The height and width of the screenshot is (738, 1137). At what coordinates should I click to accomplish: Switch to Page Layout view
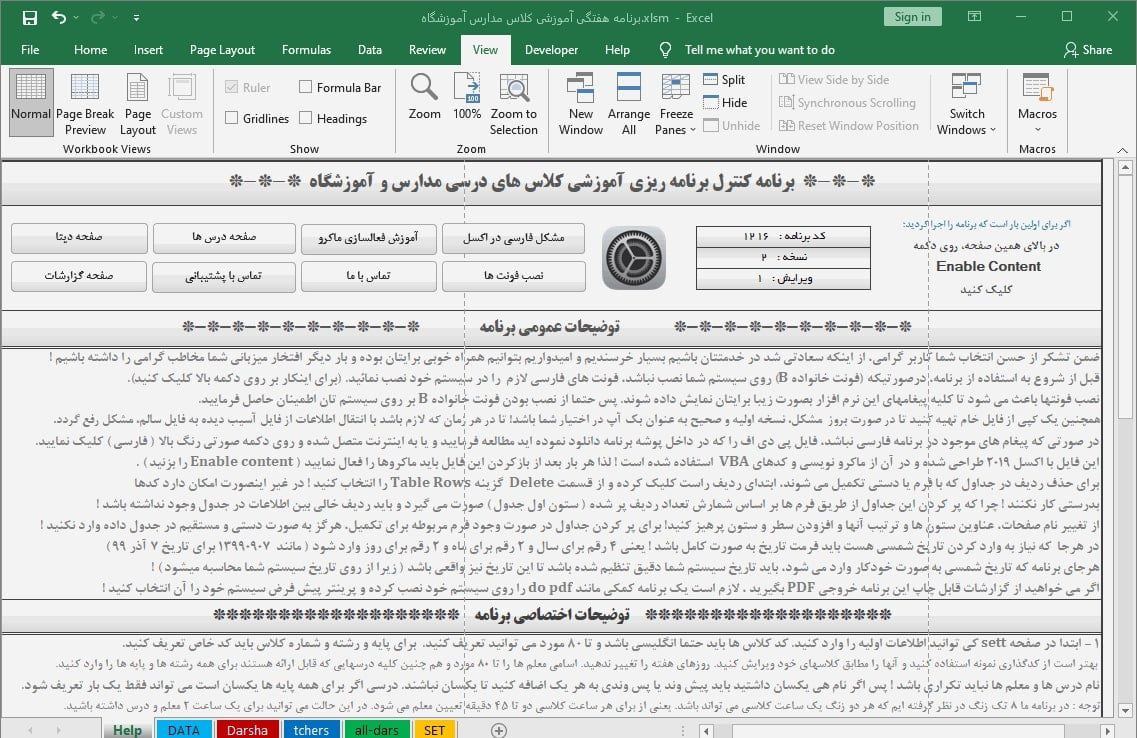[138, 103]
